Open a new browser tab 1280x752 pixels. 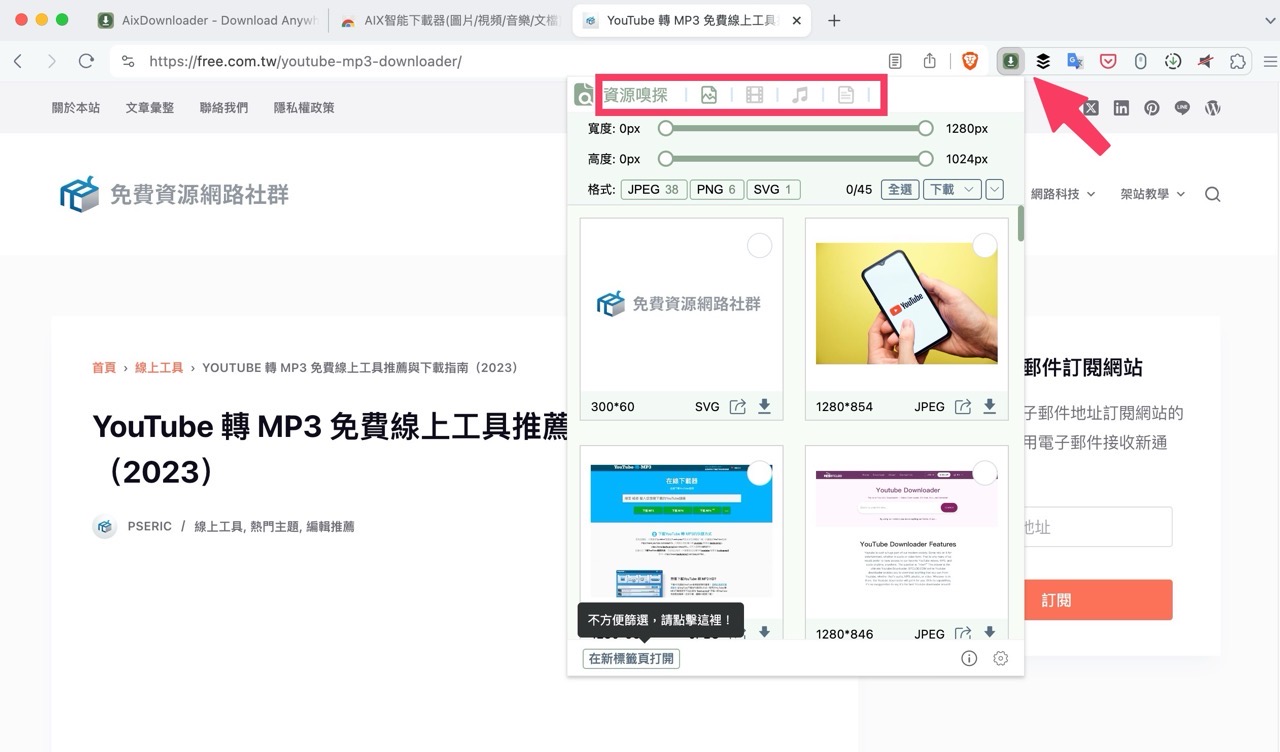(834, 20)
